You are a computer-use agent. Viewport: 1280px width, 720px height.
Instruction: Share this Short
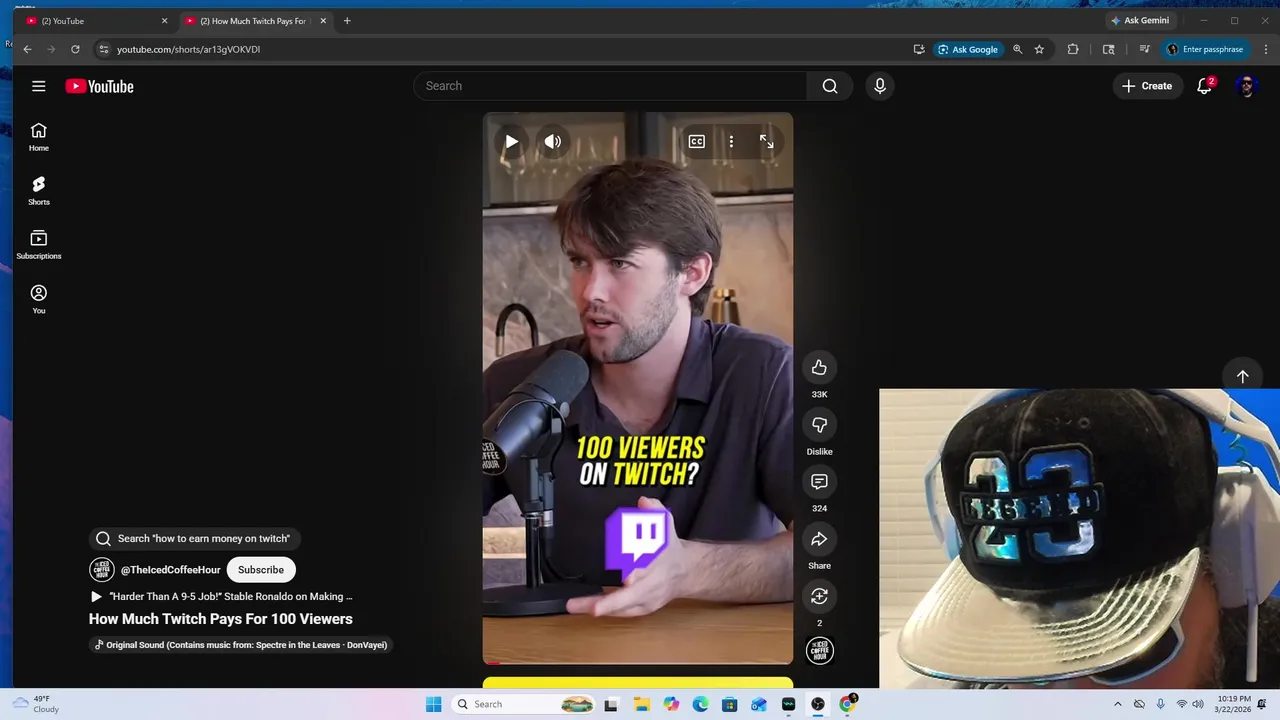(x=819, y=539)
